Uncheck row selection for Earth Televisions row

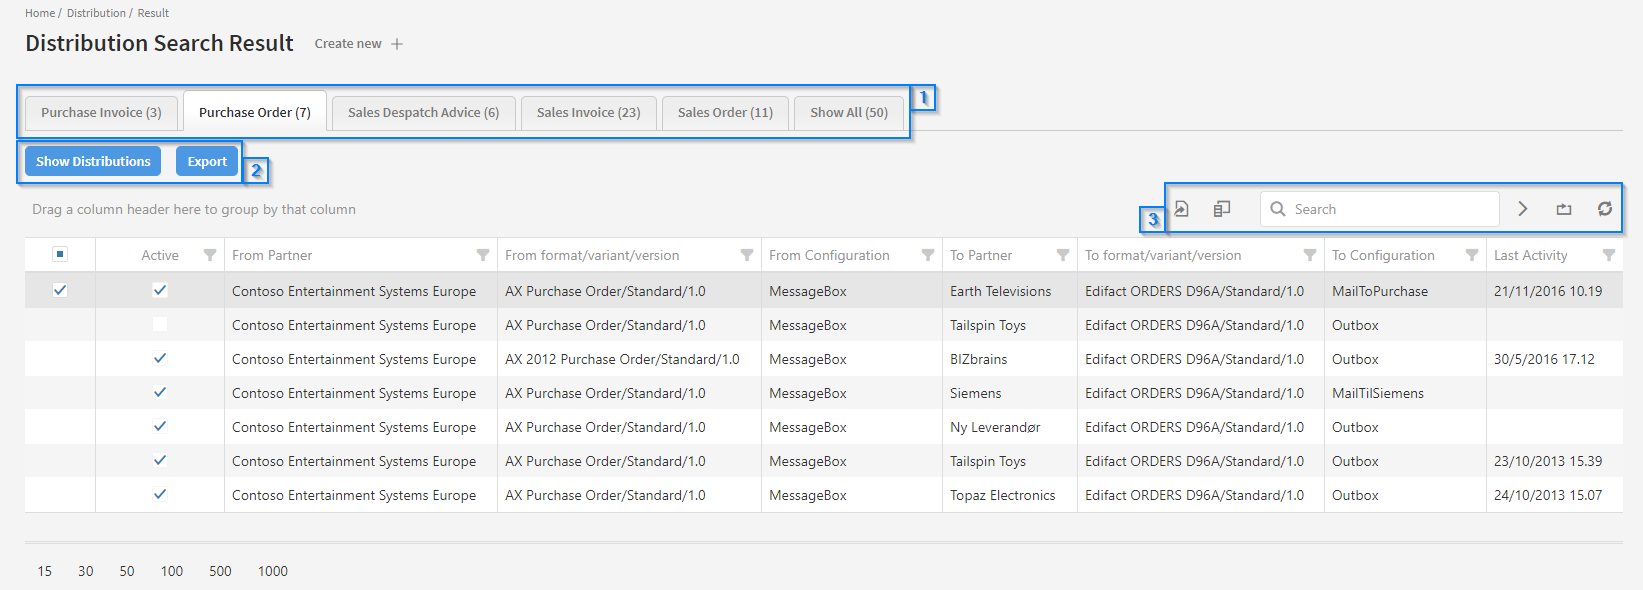click(60, 290)
